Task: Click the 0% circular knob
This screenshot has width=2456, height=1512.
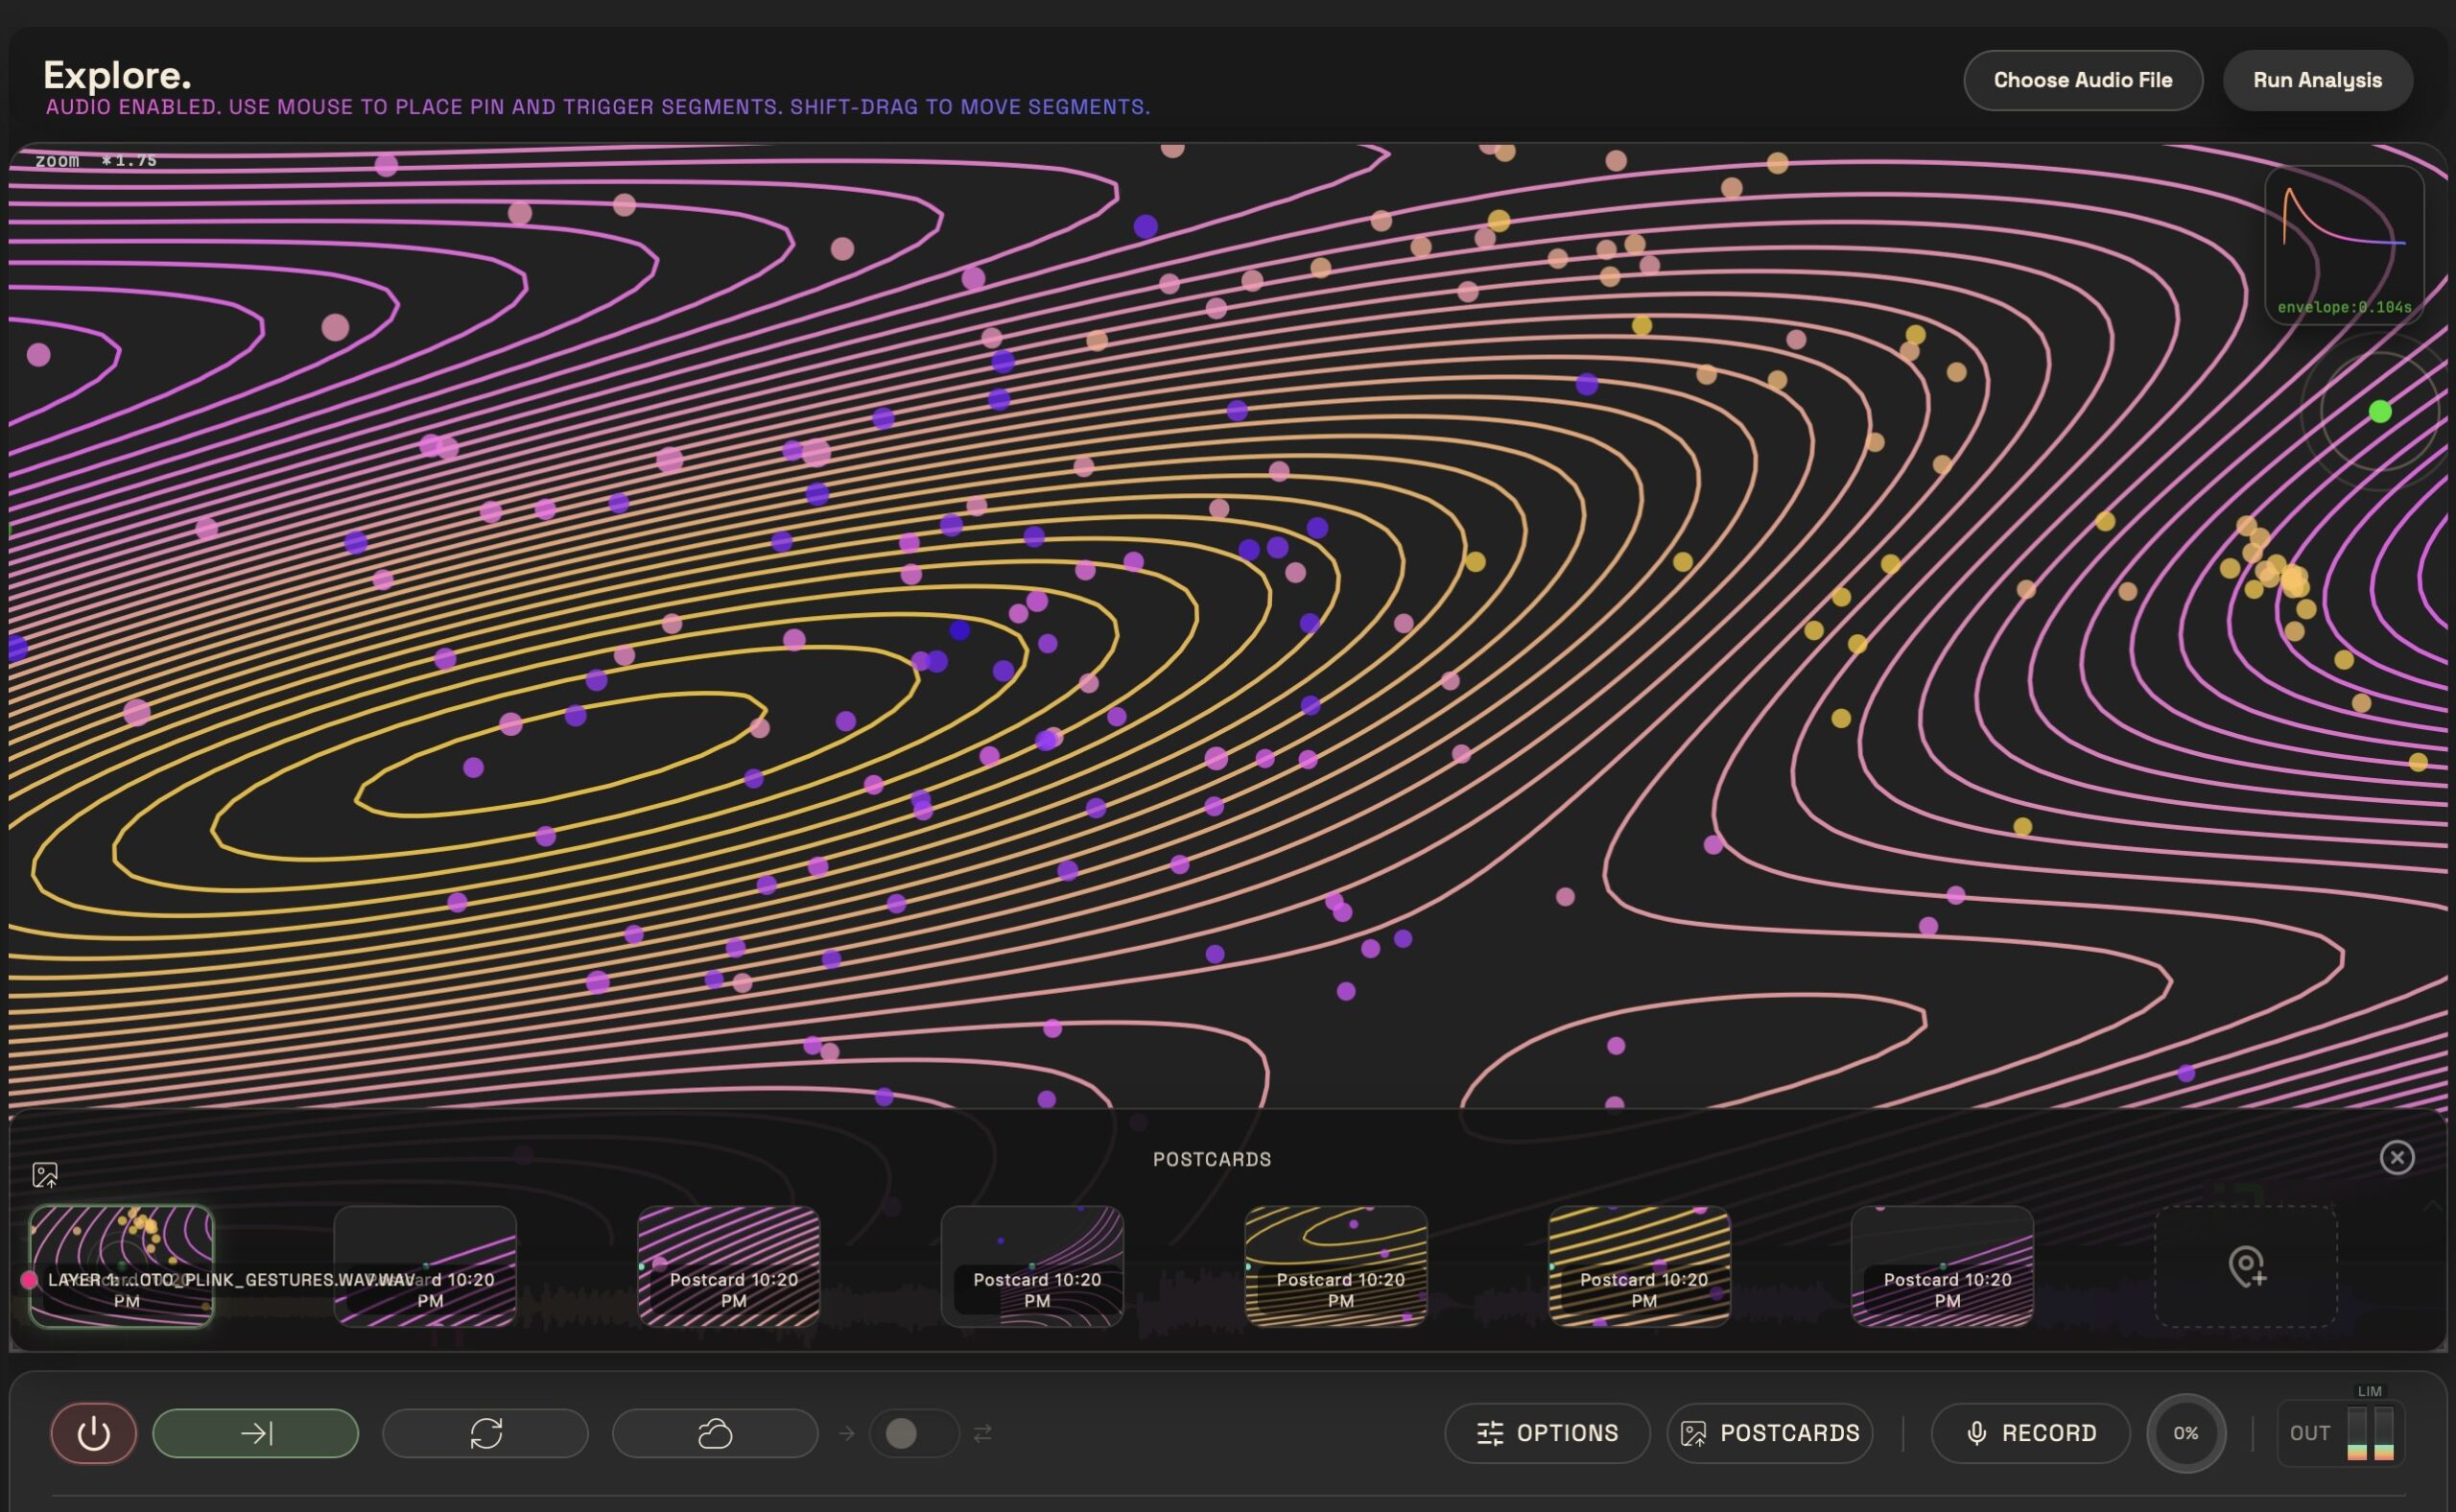Action: (2185, 1433)
